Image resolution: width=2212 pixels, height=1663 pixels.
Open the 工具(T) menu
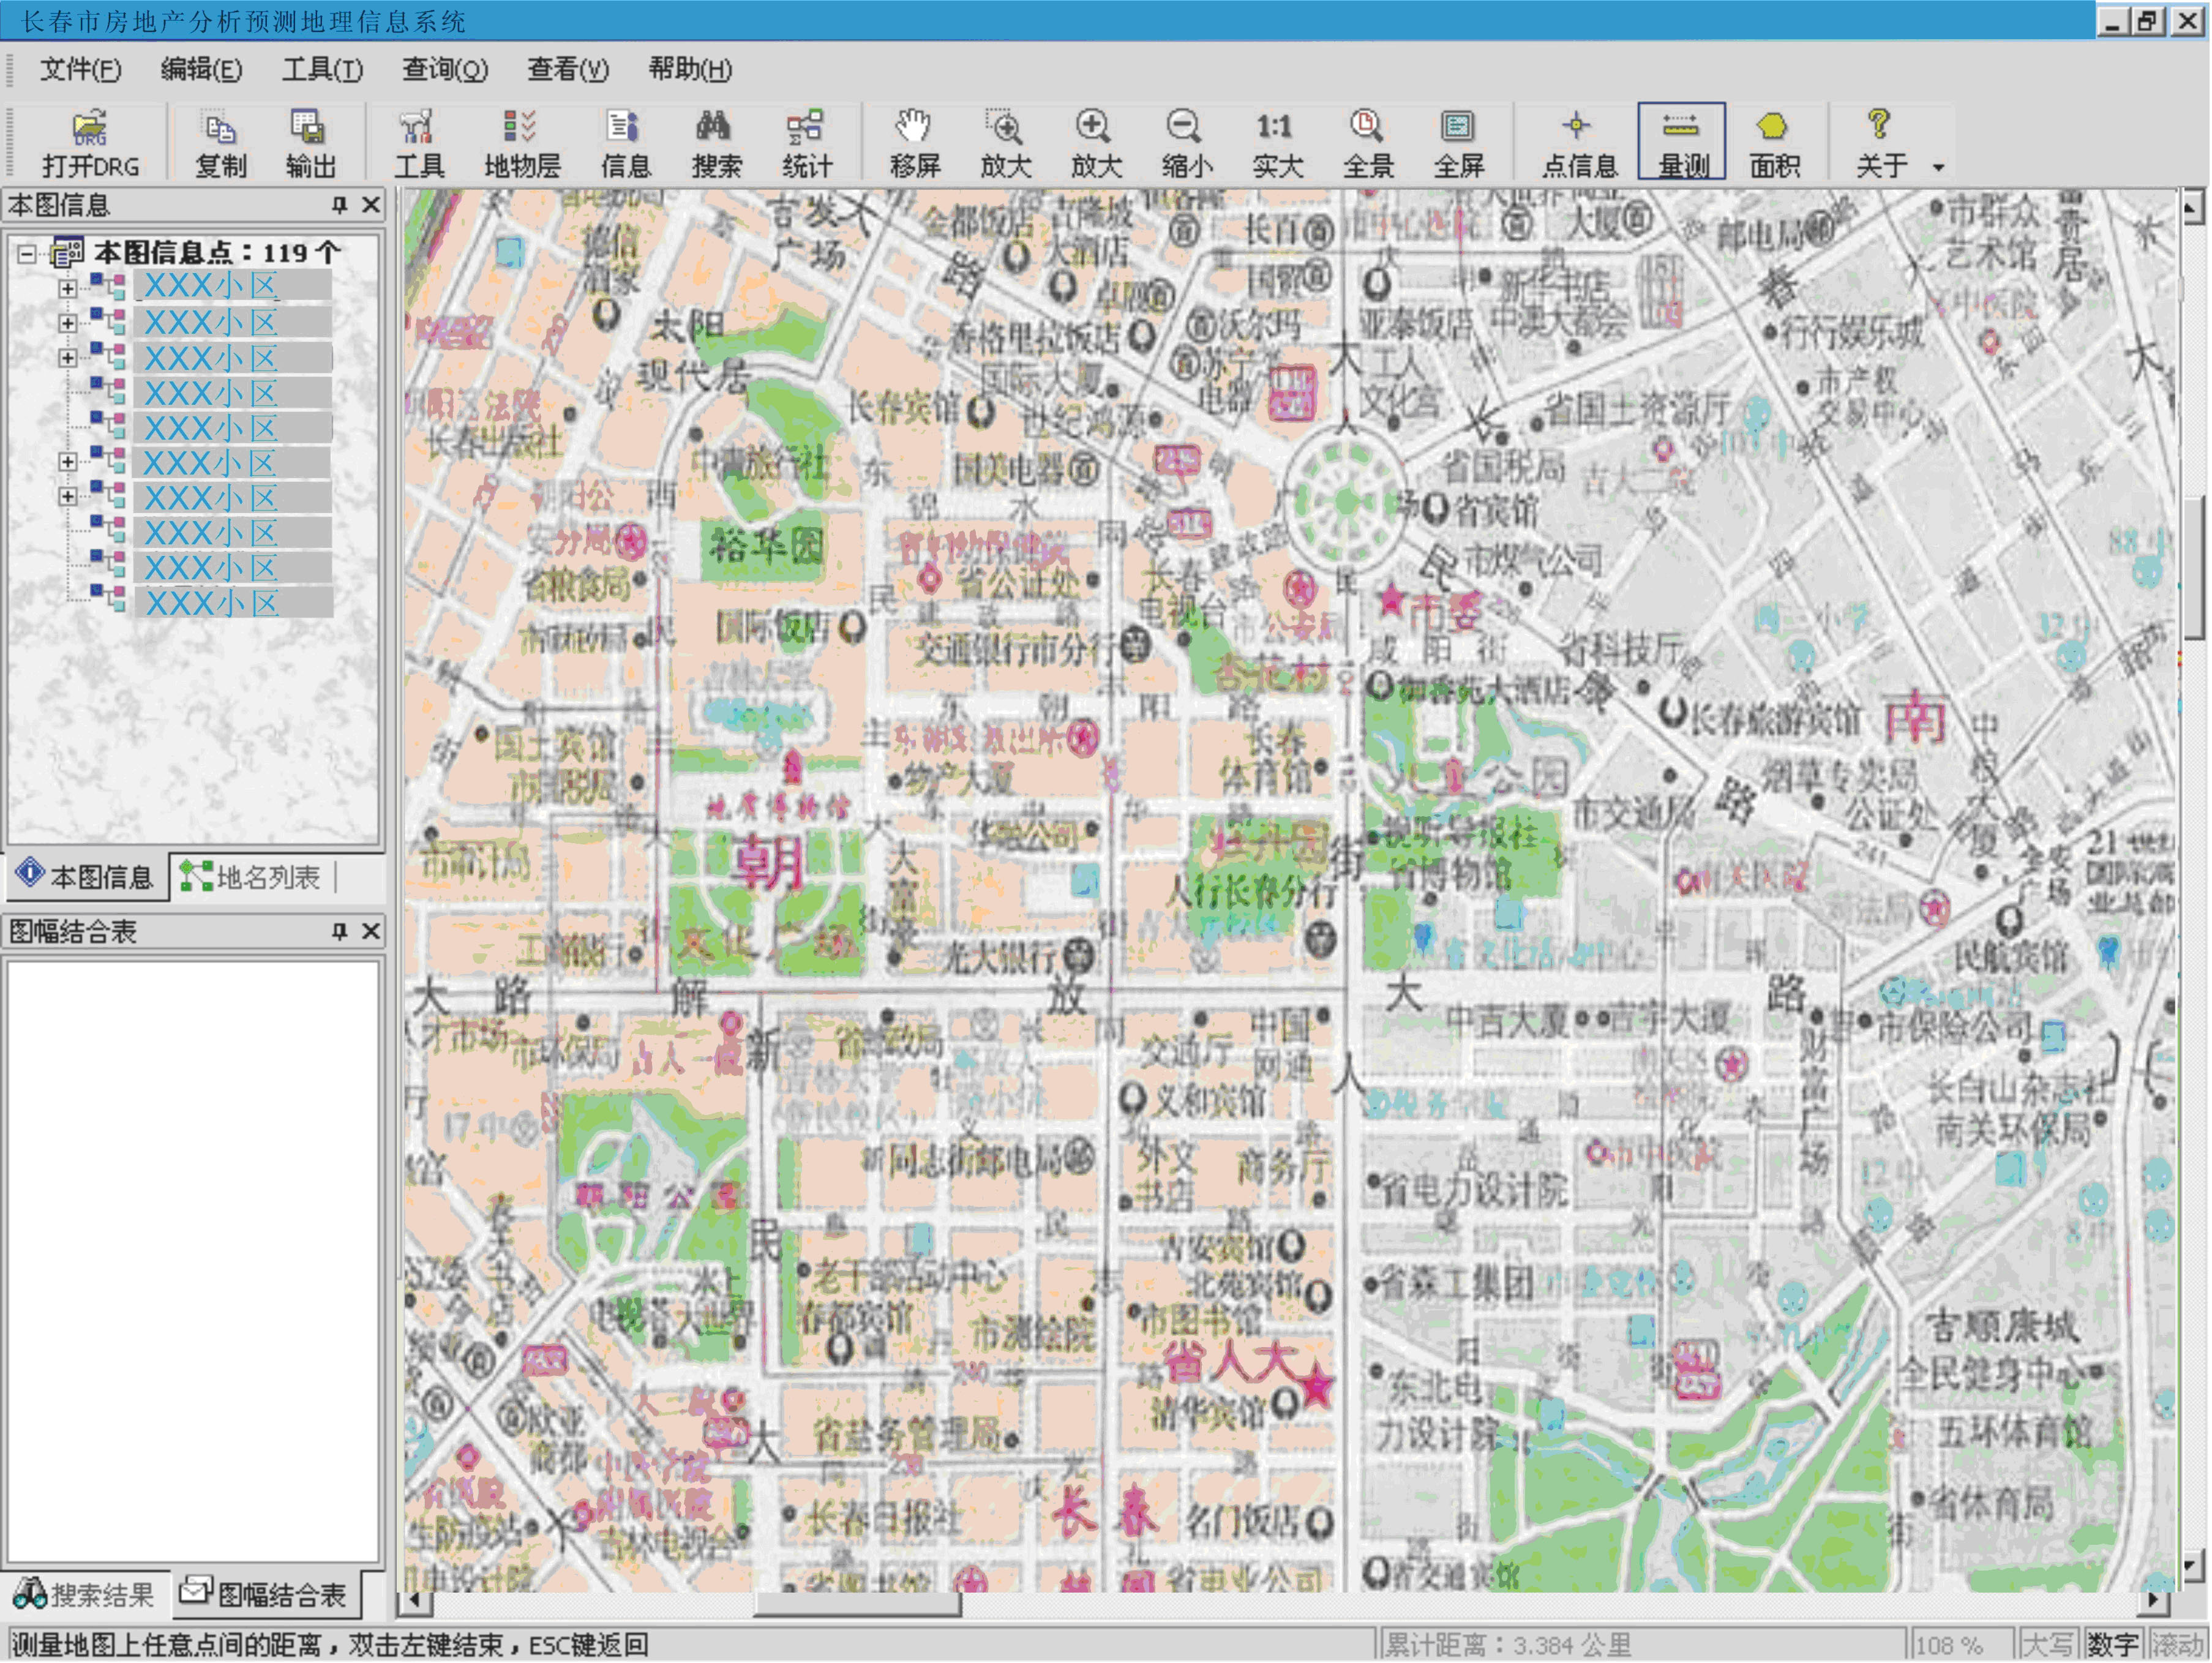[322, 69]
